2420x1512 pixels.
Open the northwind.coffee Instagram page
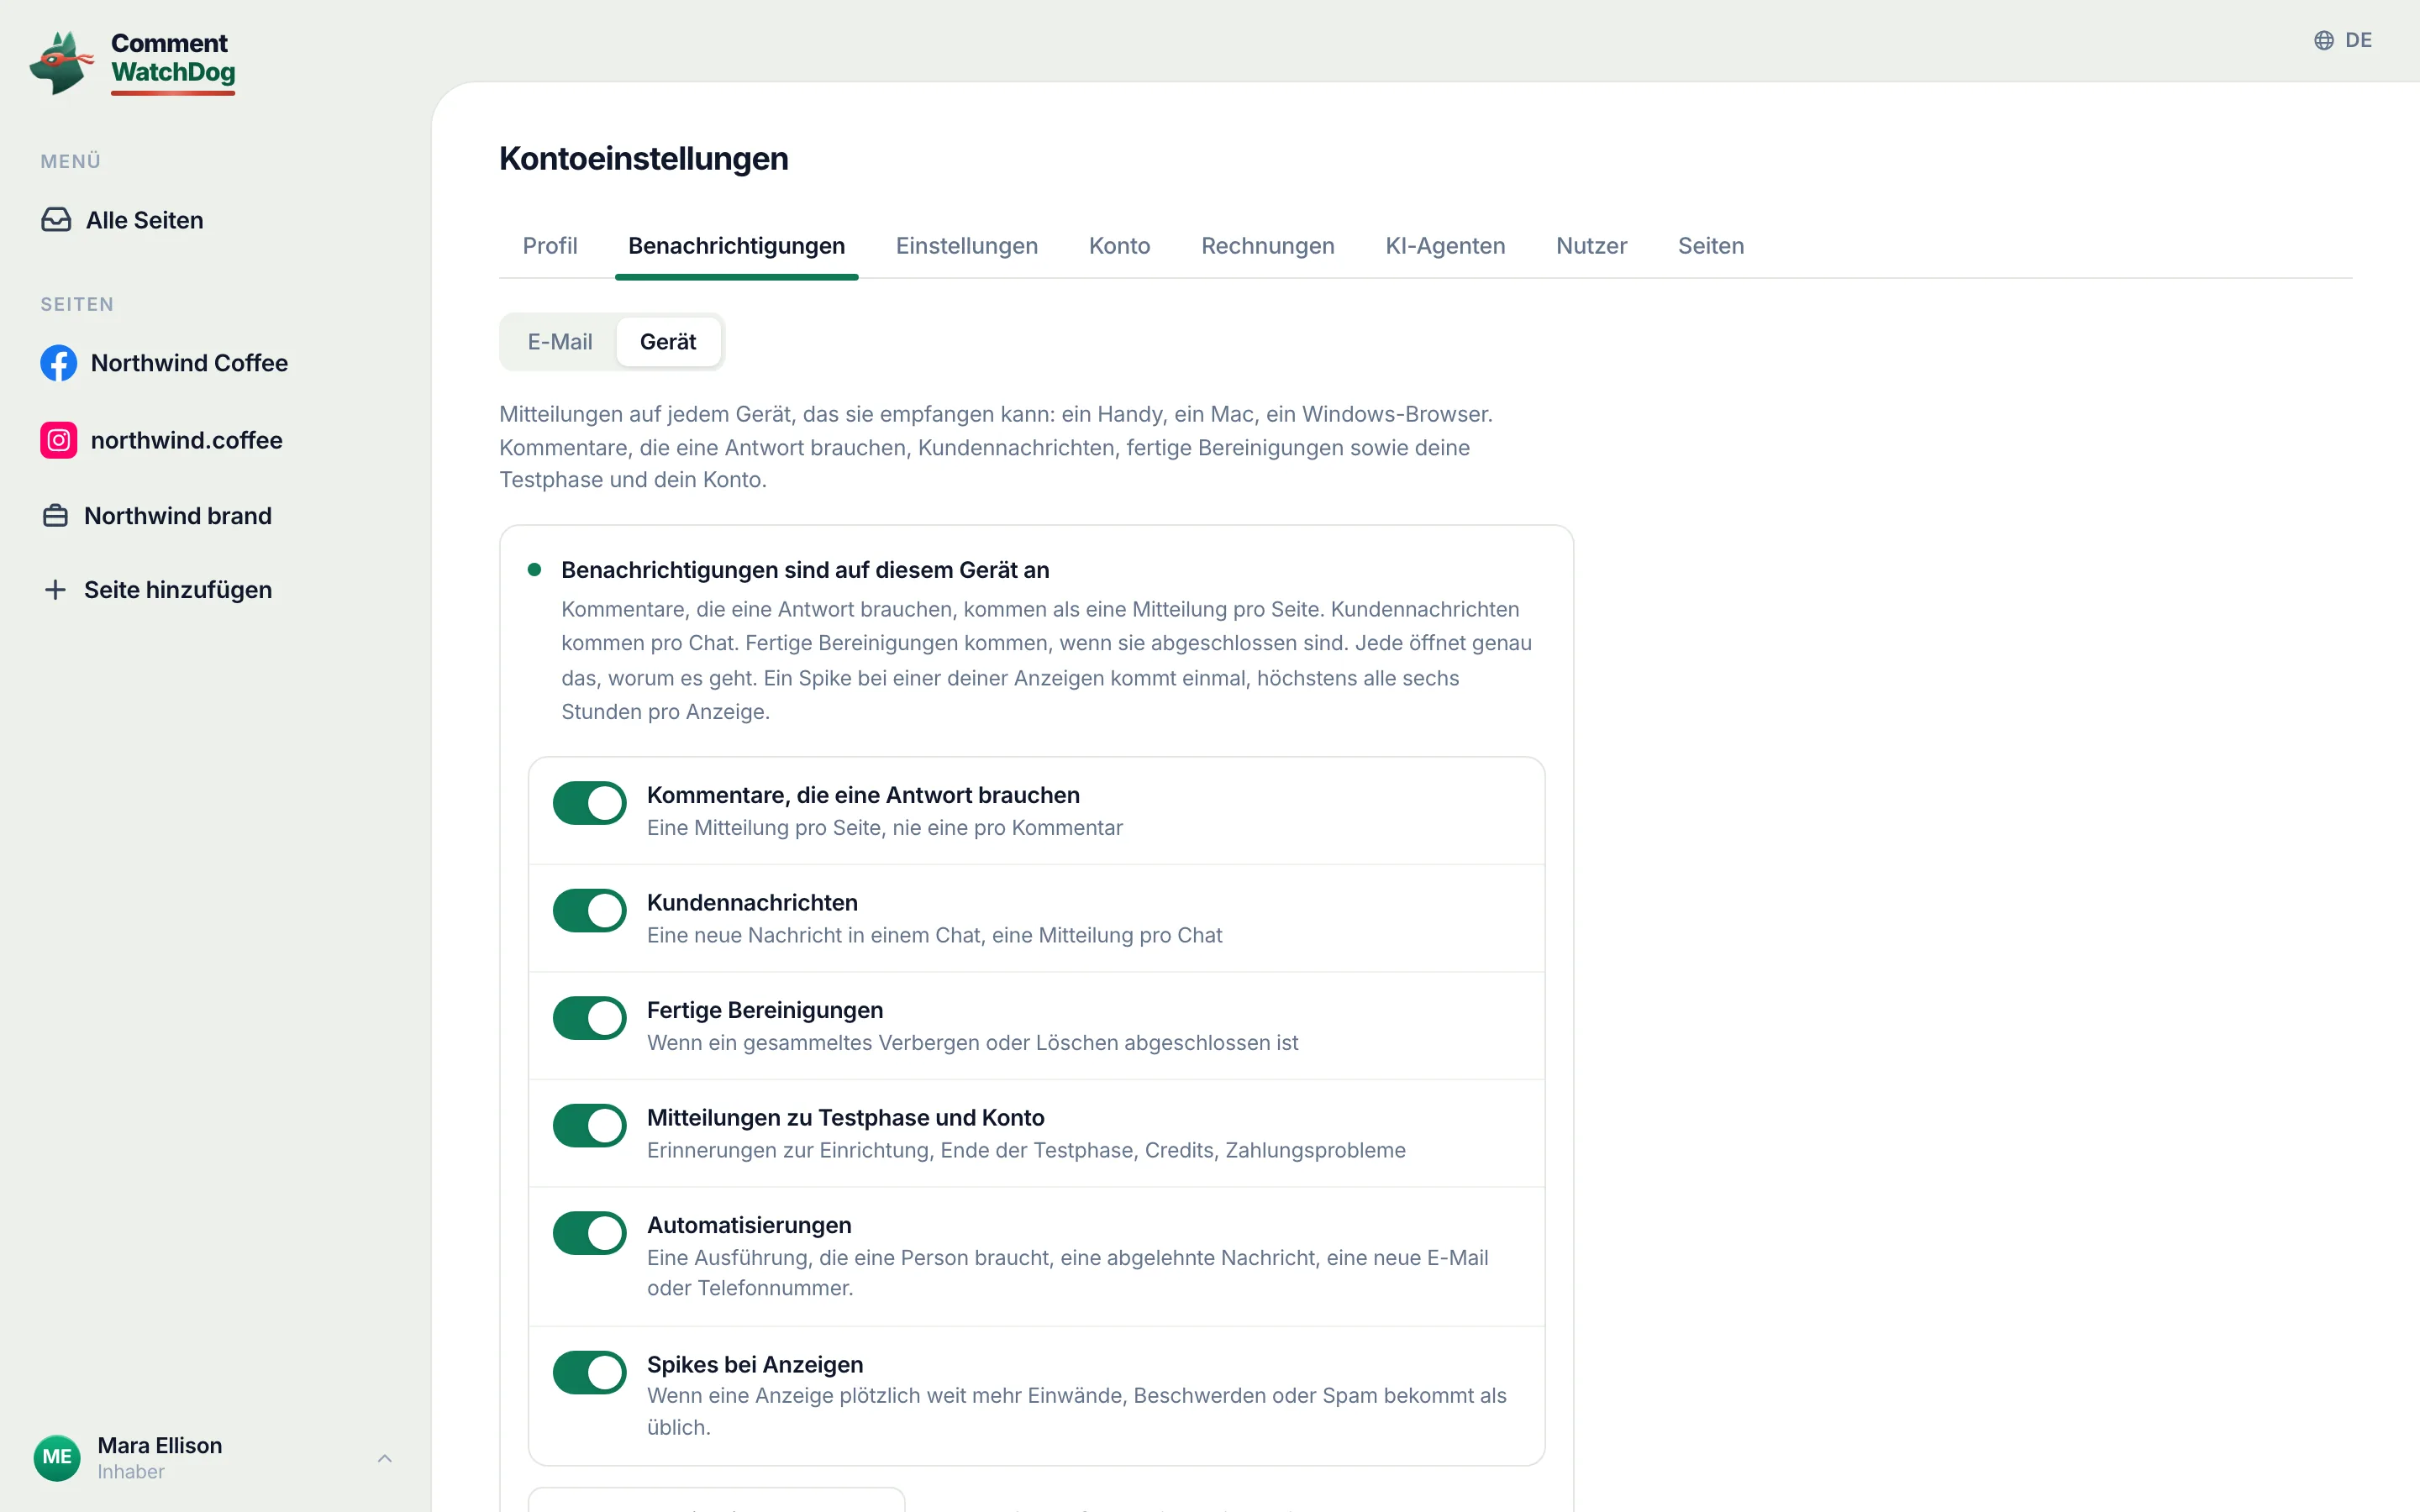tap(162, 440)
